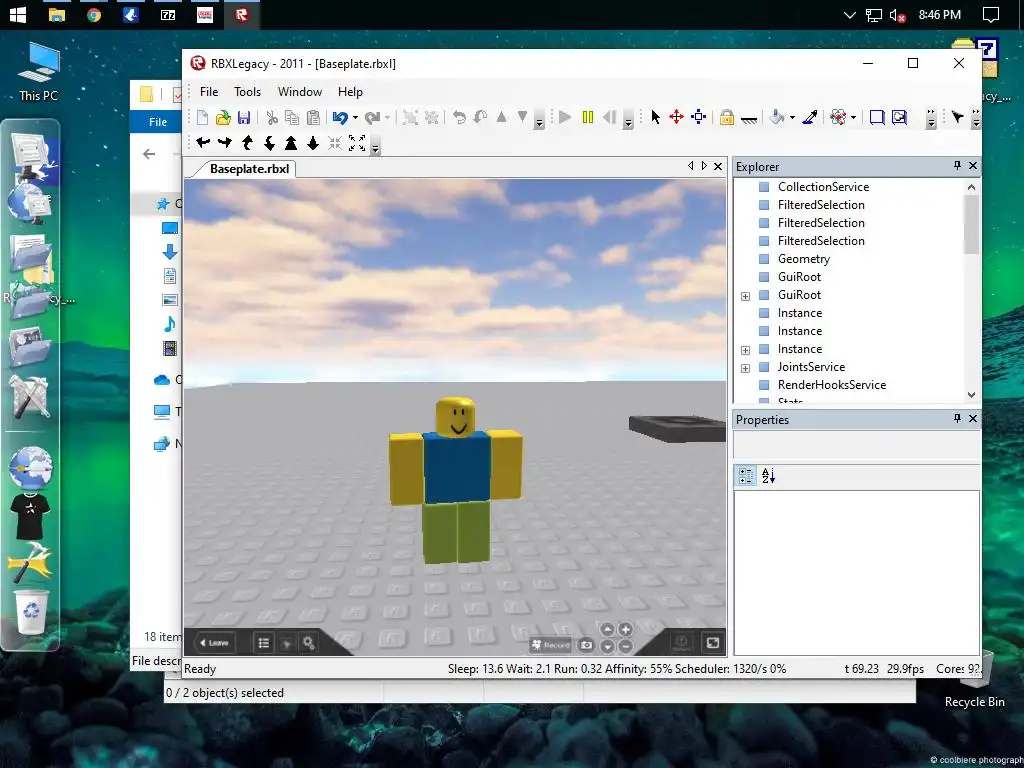Open the File menu
This screenshot has width=1024, height=768.
[x=209, y=92]
